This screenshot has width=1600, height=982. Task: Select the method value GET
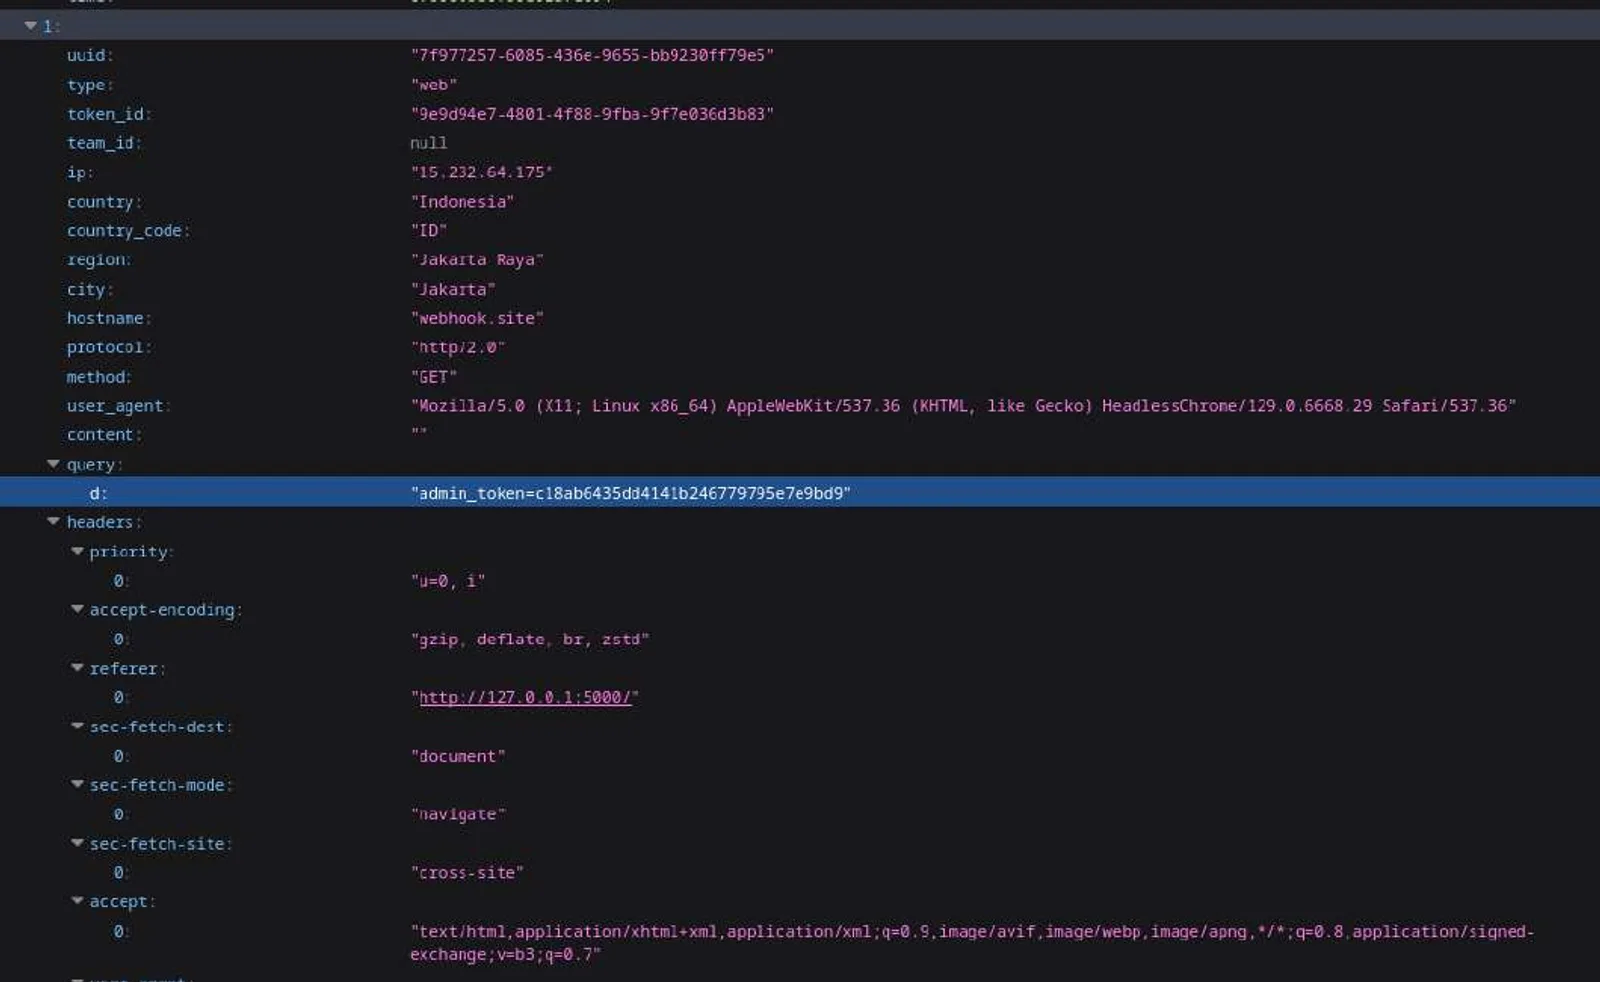pos(433,377)
